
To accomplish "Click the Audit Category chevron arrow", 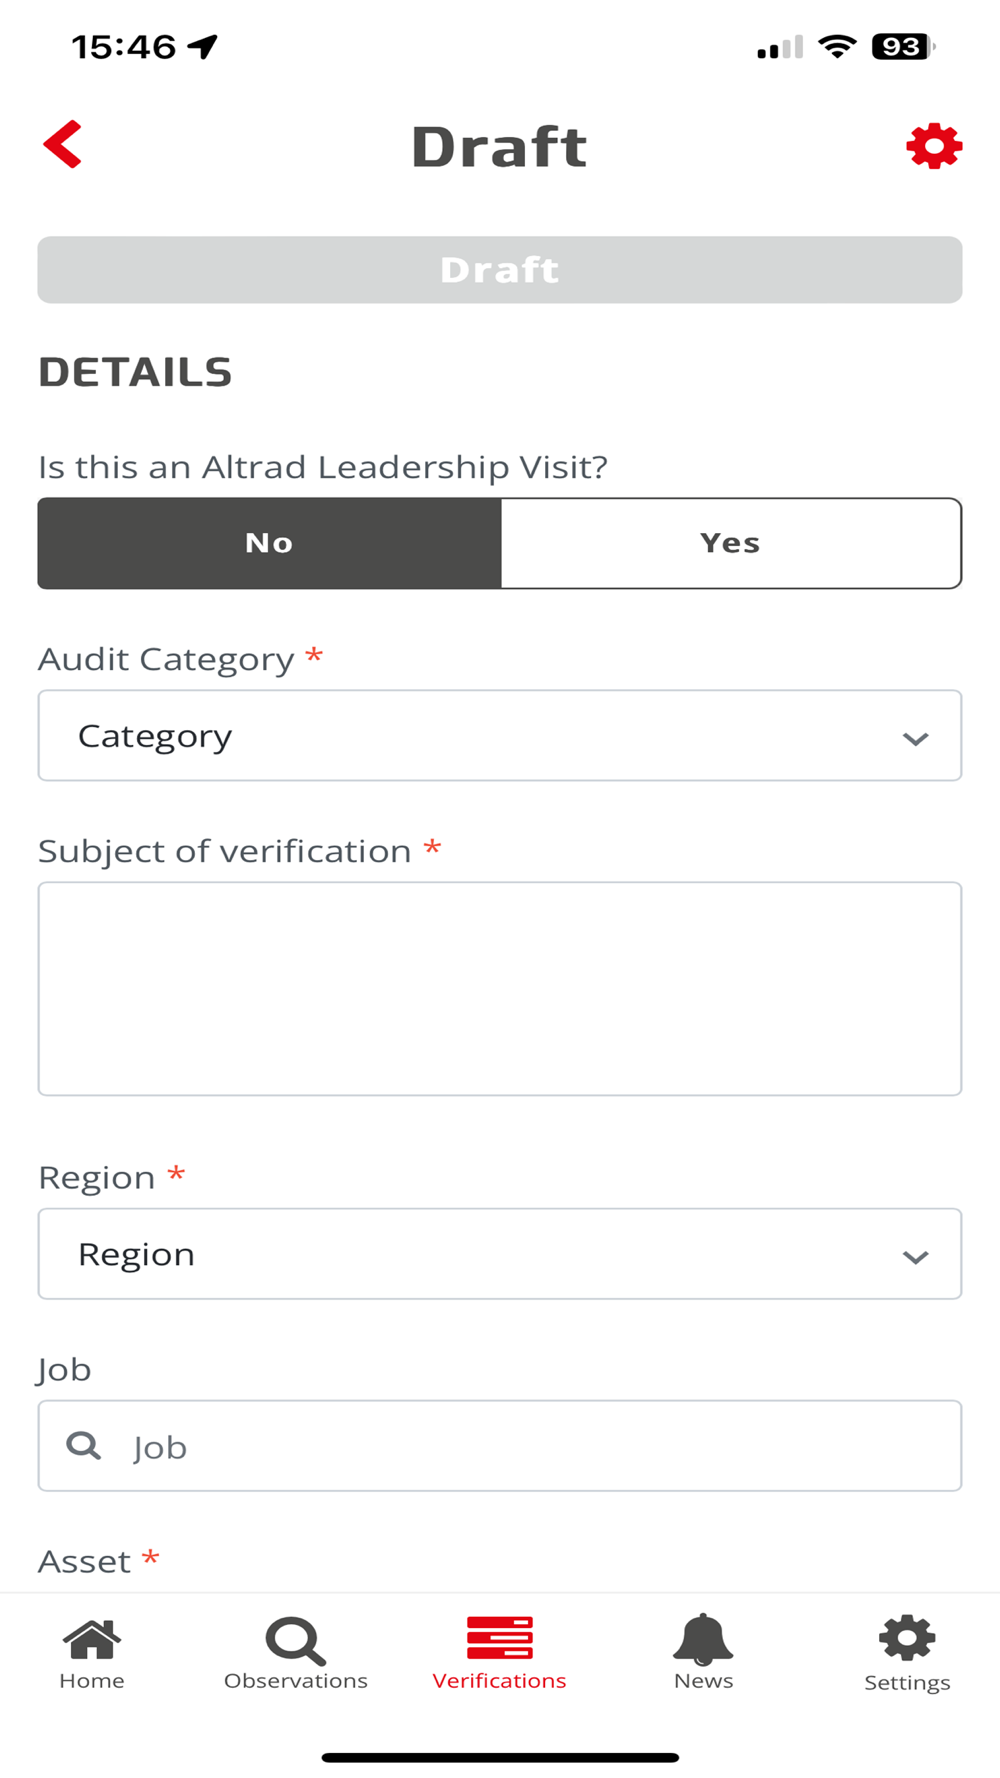I will (x=915, y=739).
